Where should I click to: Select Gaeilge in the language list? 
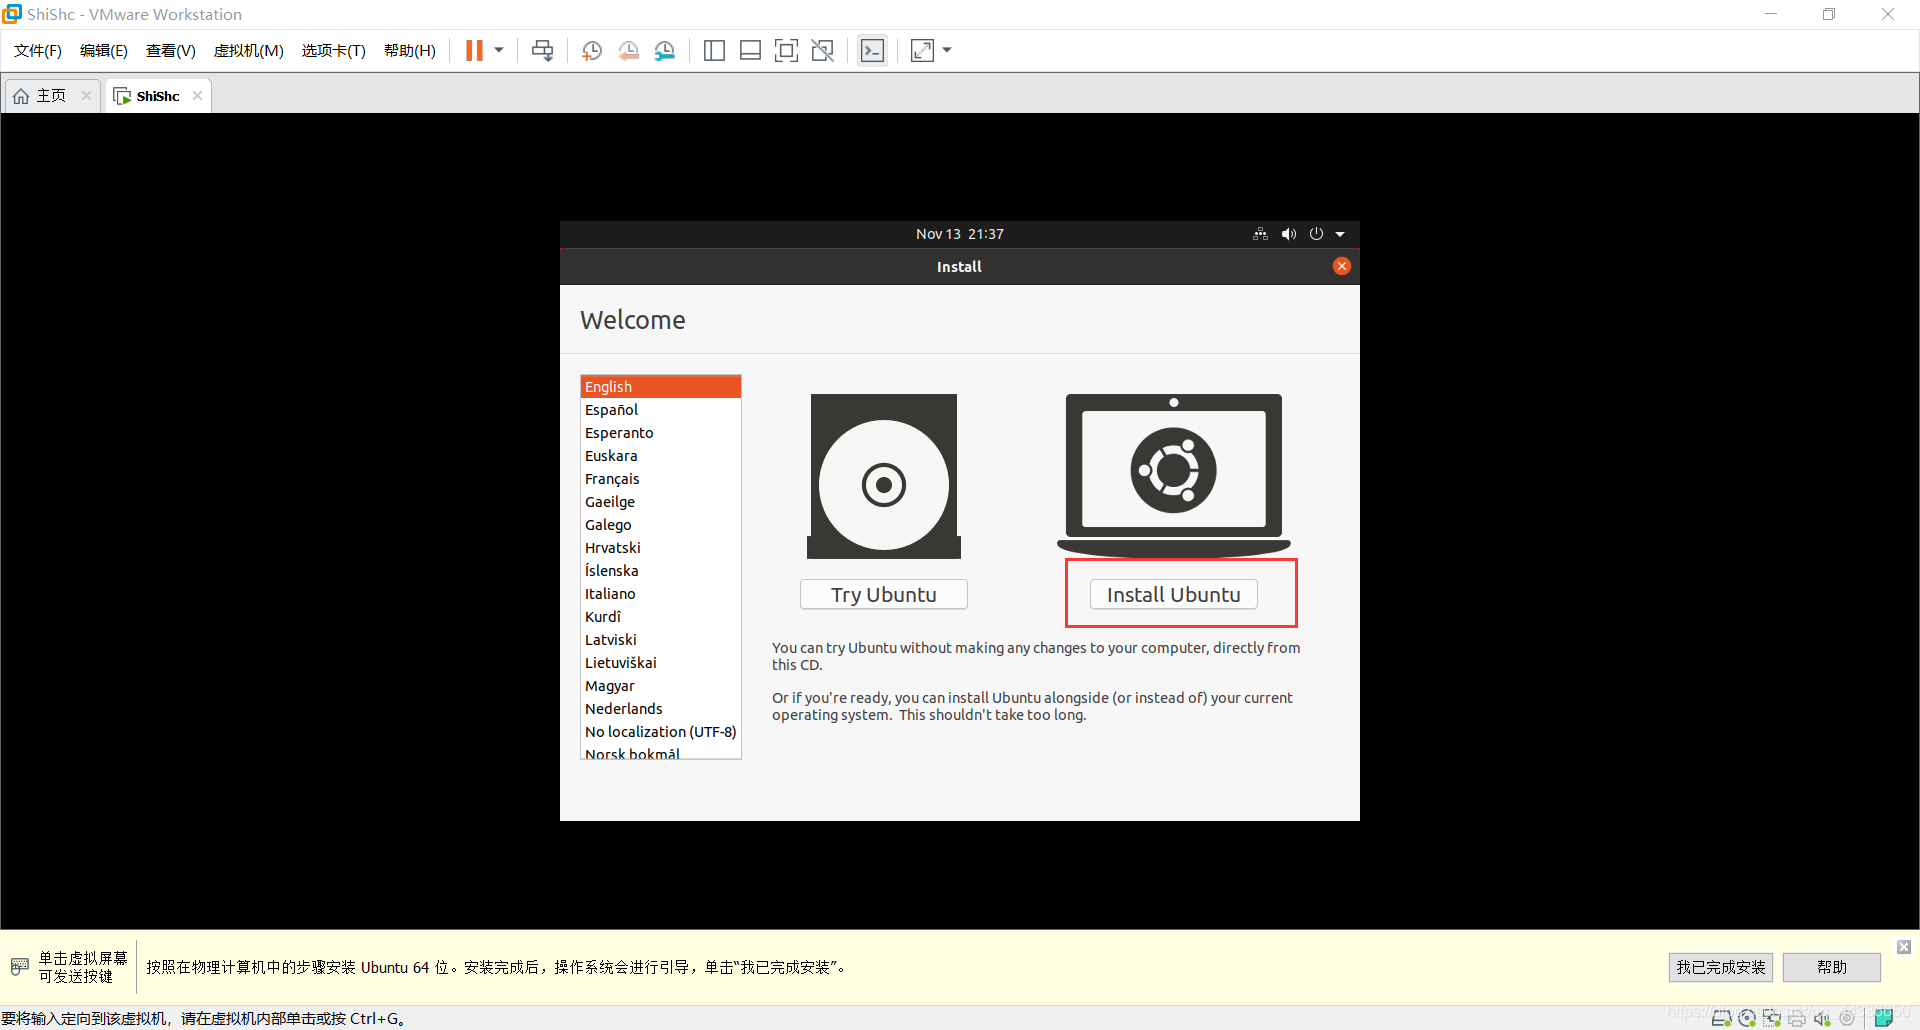pos(661,502)
